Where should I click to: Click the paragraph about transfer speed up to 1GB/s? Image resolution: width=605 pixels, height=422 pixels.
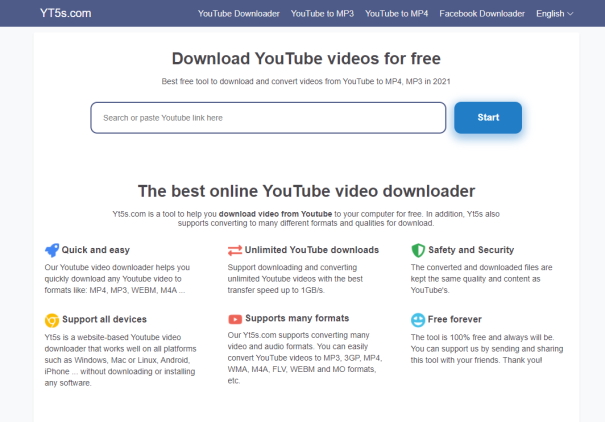tap(295, 279)
